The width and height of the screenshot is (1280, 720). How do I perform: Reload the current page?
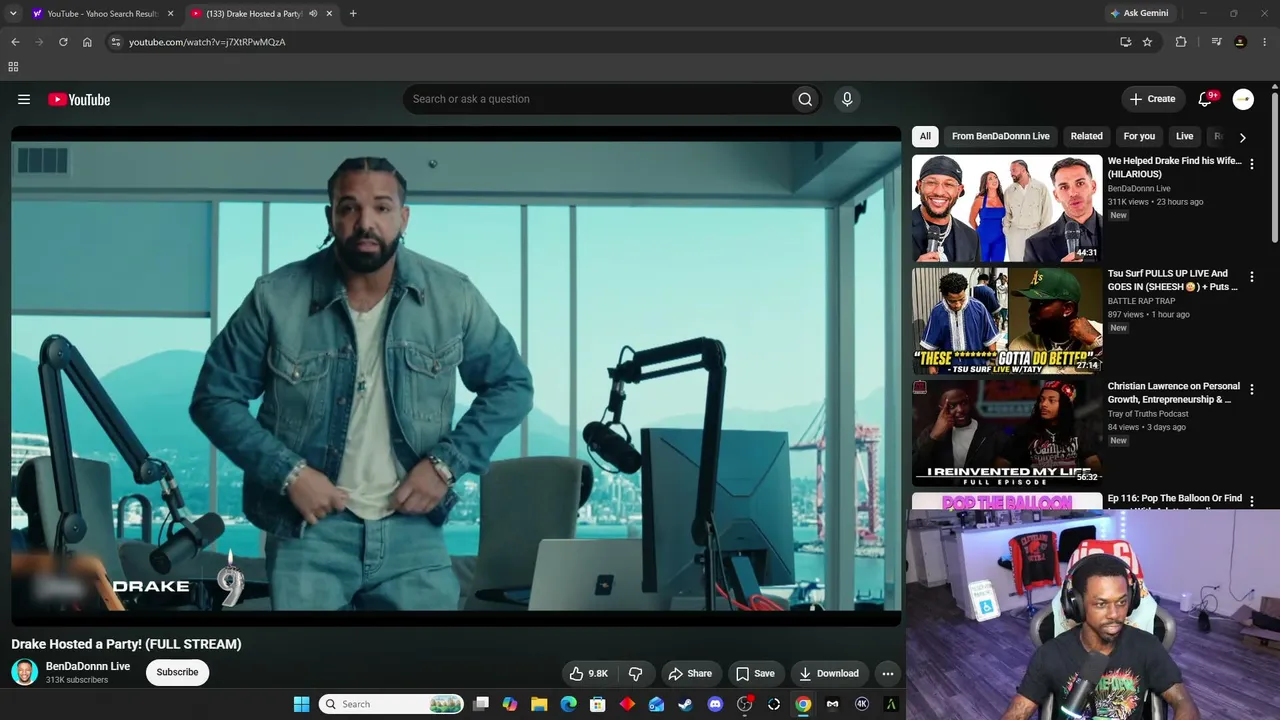[63, 42]
